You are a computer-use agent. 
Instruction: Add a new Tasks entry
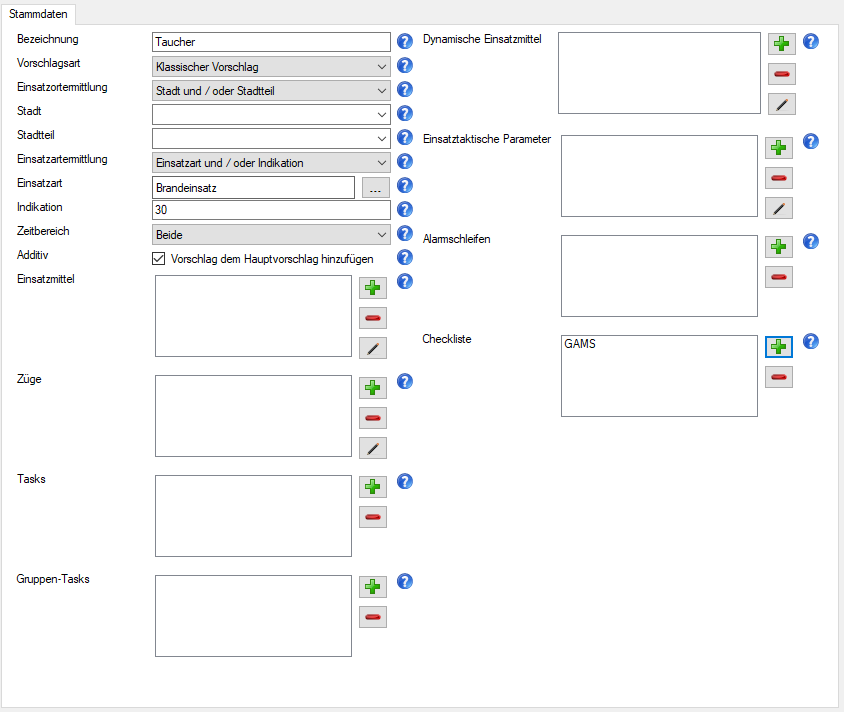click(x=373, y=487)
